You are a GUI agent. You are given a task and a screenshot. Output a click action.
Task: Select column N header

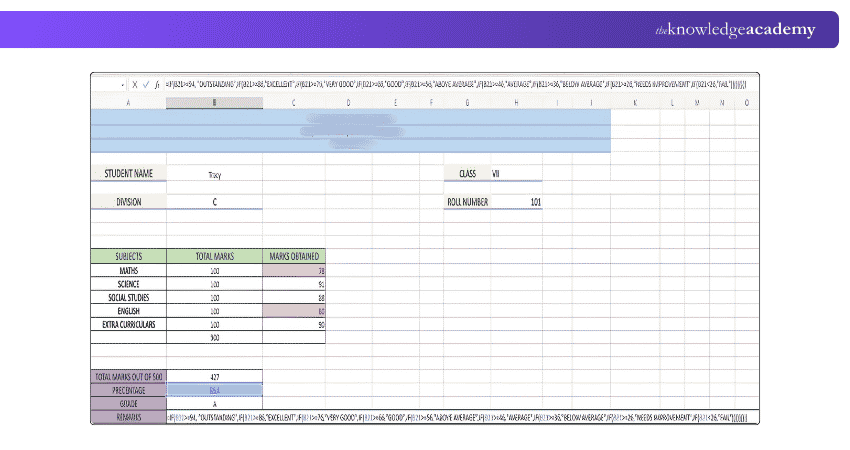click(722, 102)
